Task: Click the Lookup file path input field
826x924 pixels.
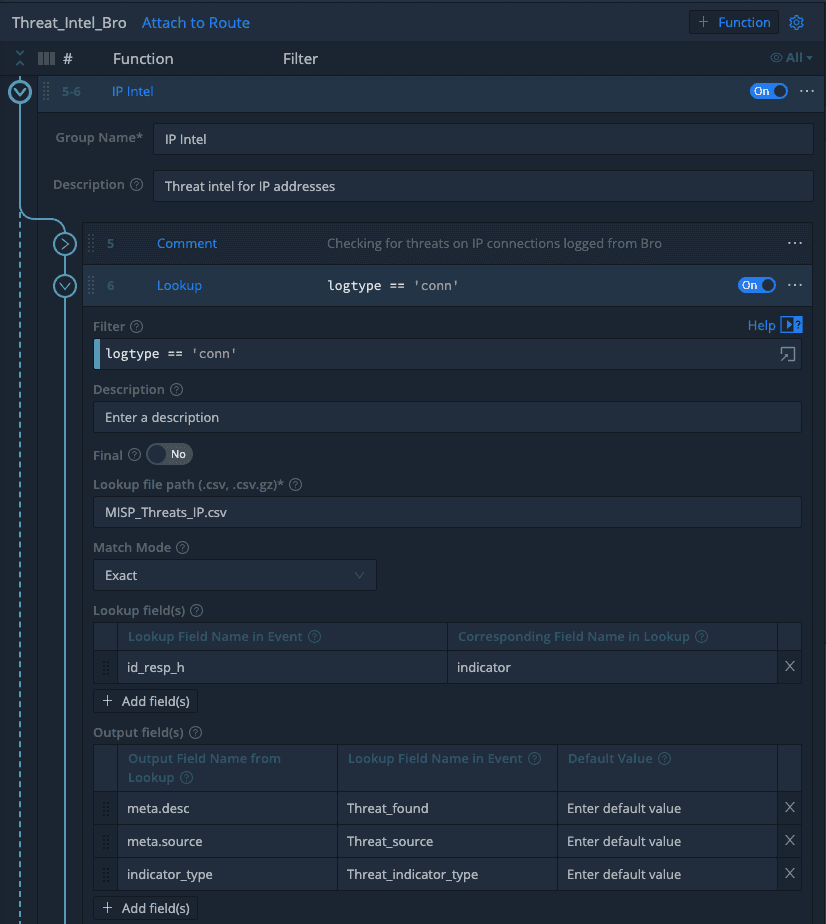Action: point(446,512)
